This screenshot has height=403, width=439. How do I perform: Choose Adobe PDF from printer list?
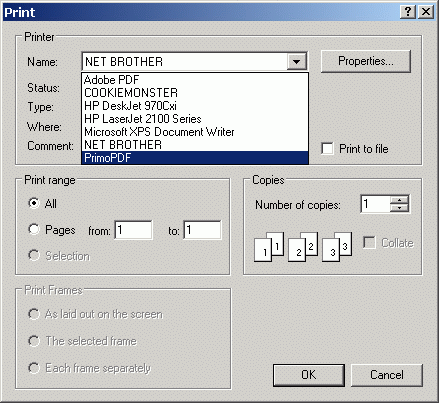[x=195, y=80]
